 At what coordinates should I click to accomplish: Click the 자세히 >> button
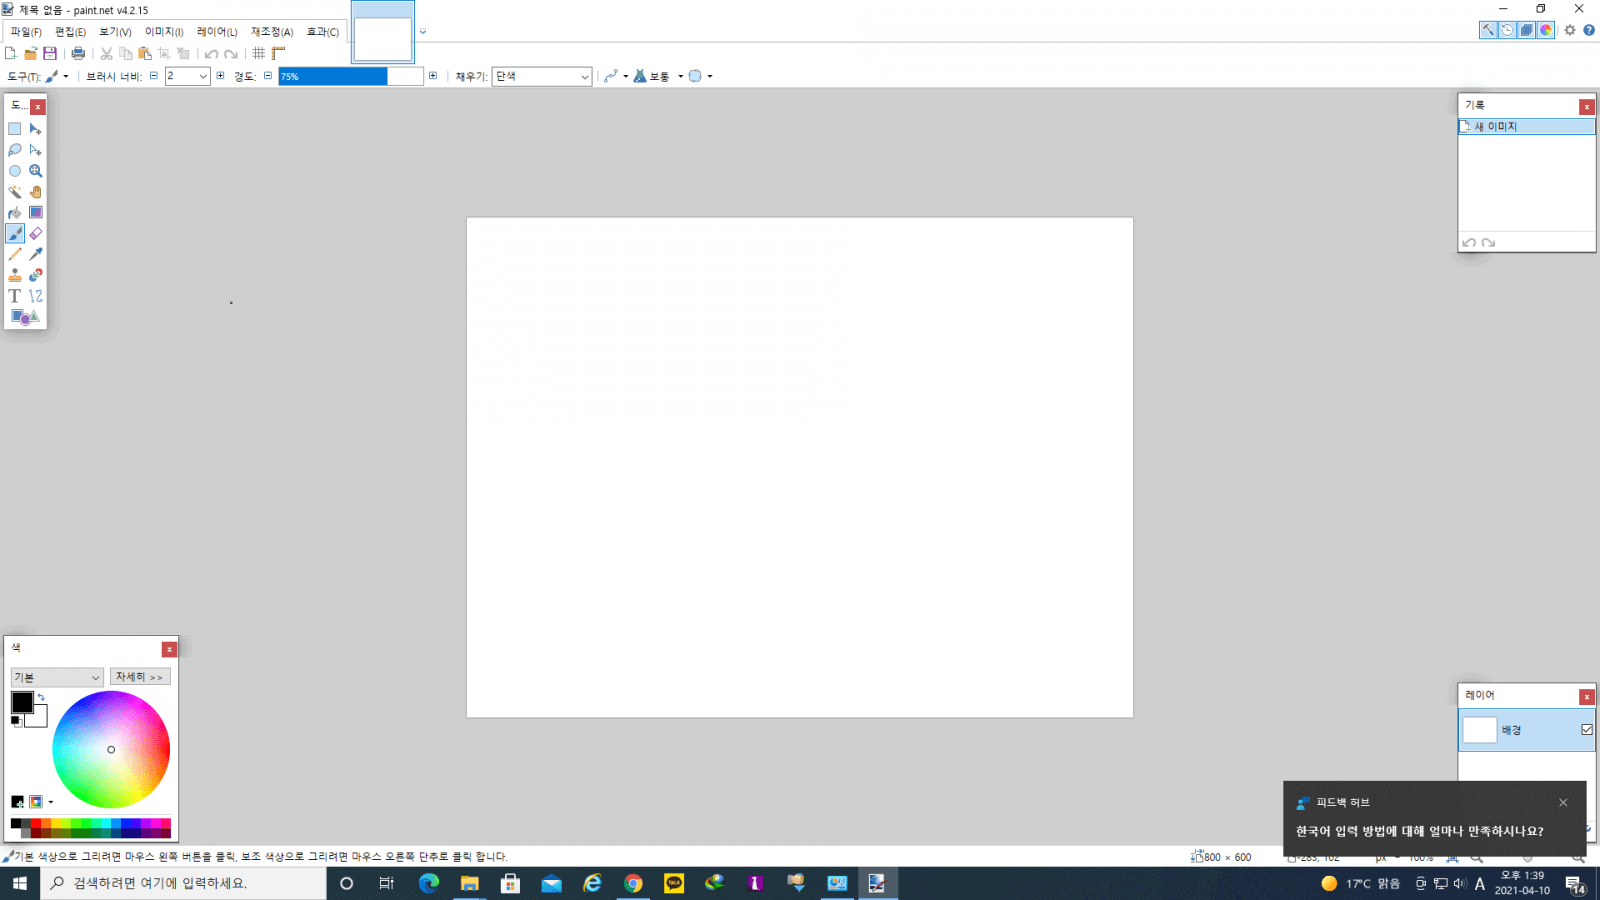[140, 677]
